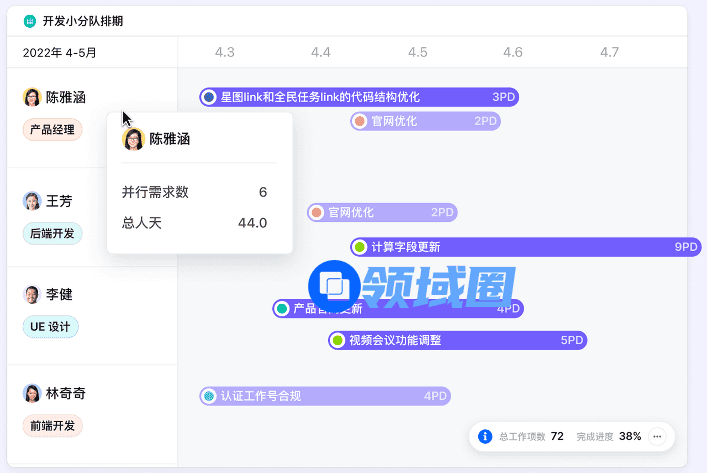Click the status dot on 计算字段更新 task

coord(360,247)
